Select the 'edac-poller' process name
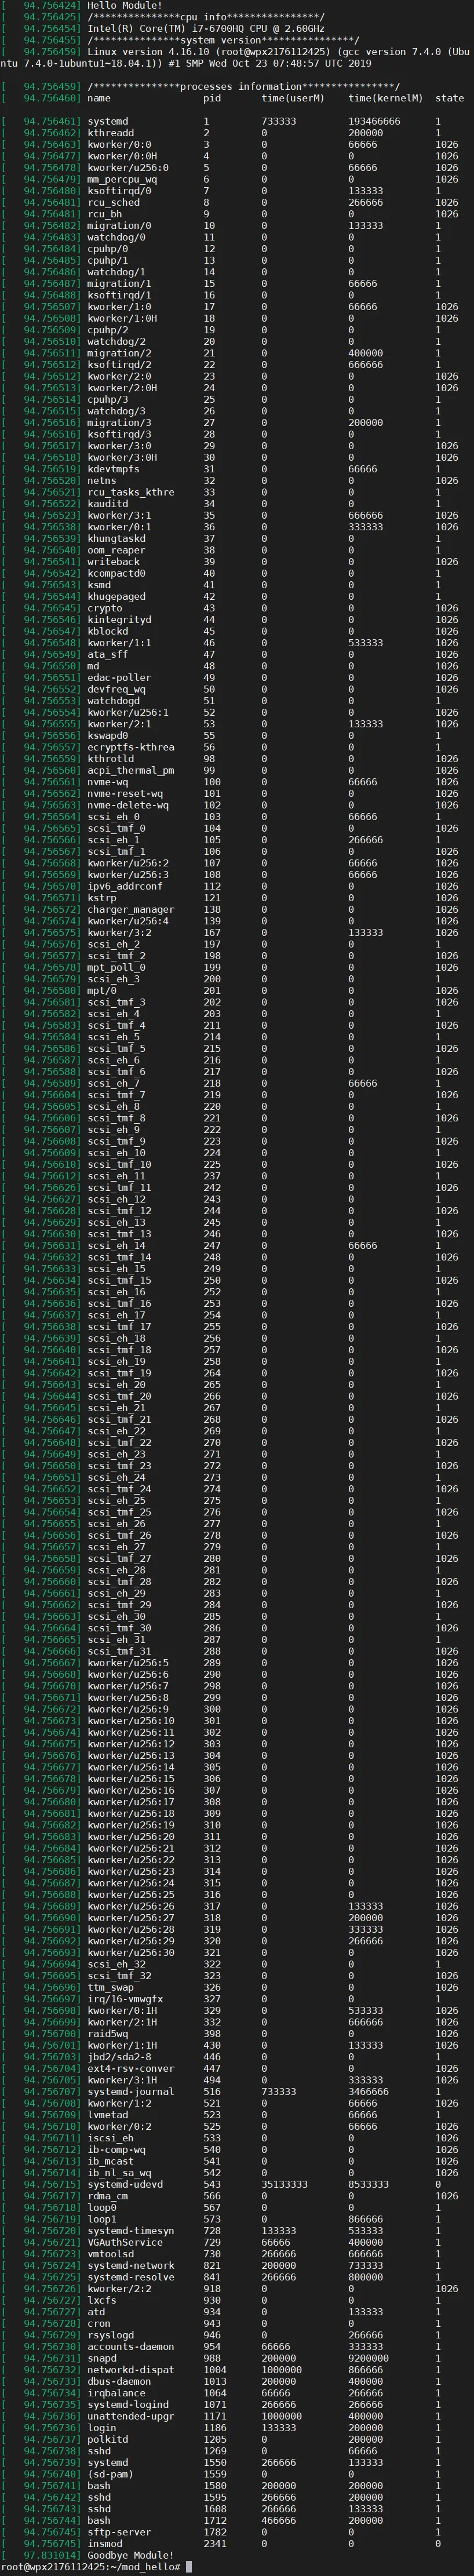This screenshot has height=2576, width=474. tap(119, 678)
